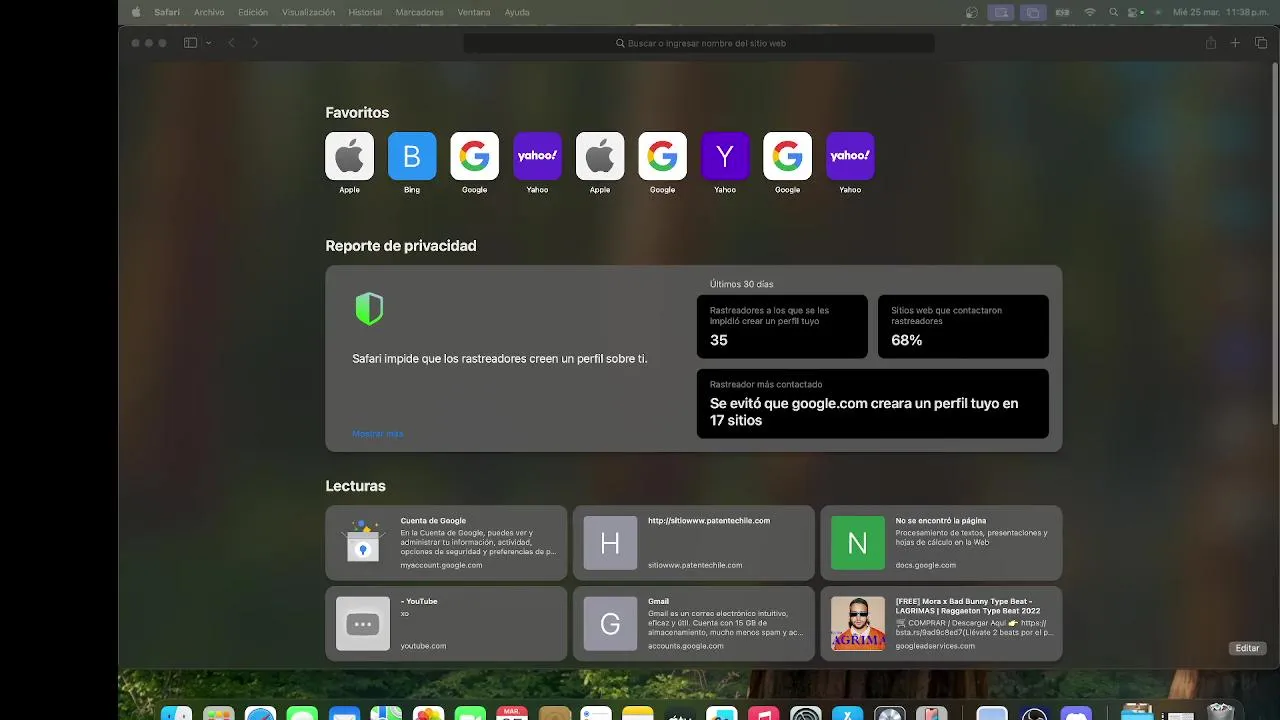1280x720 pixels.
Task: Open Cuenta de Google reading item
Action: (446, 543)
